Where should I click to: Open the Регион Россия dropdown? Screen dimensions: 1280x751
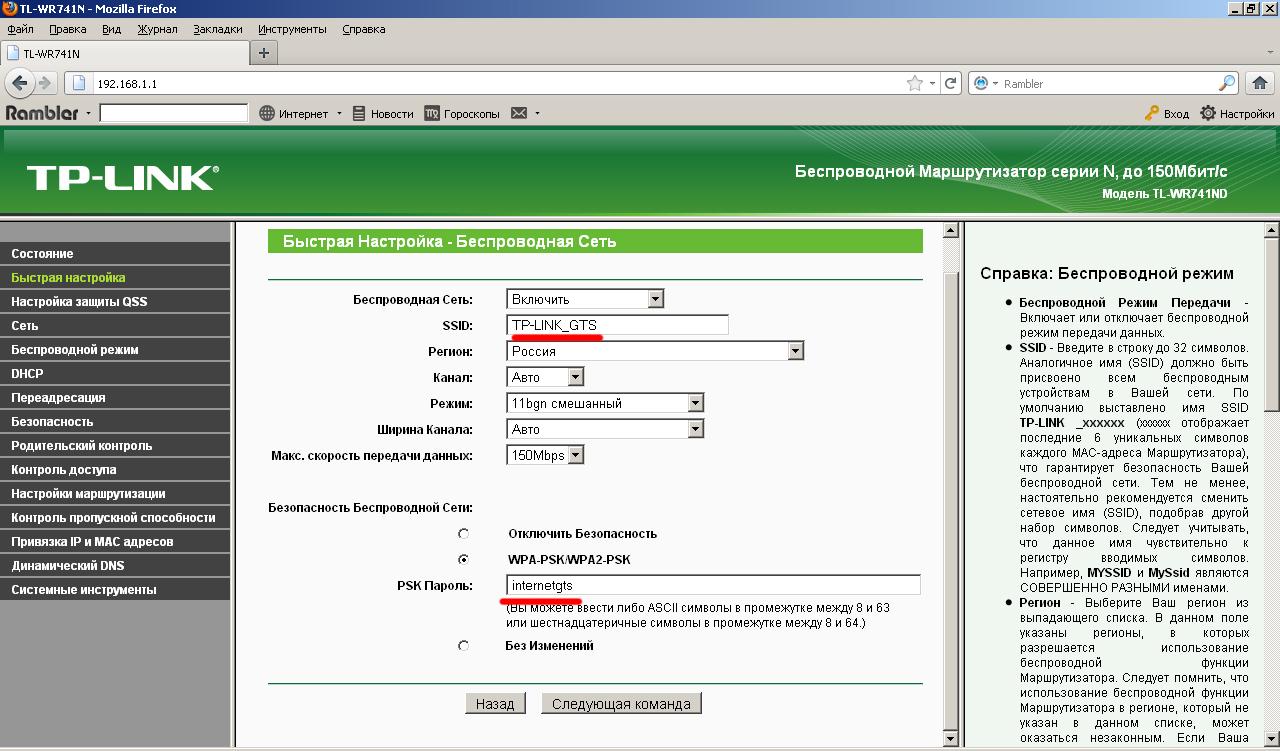[656, 351]
